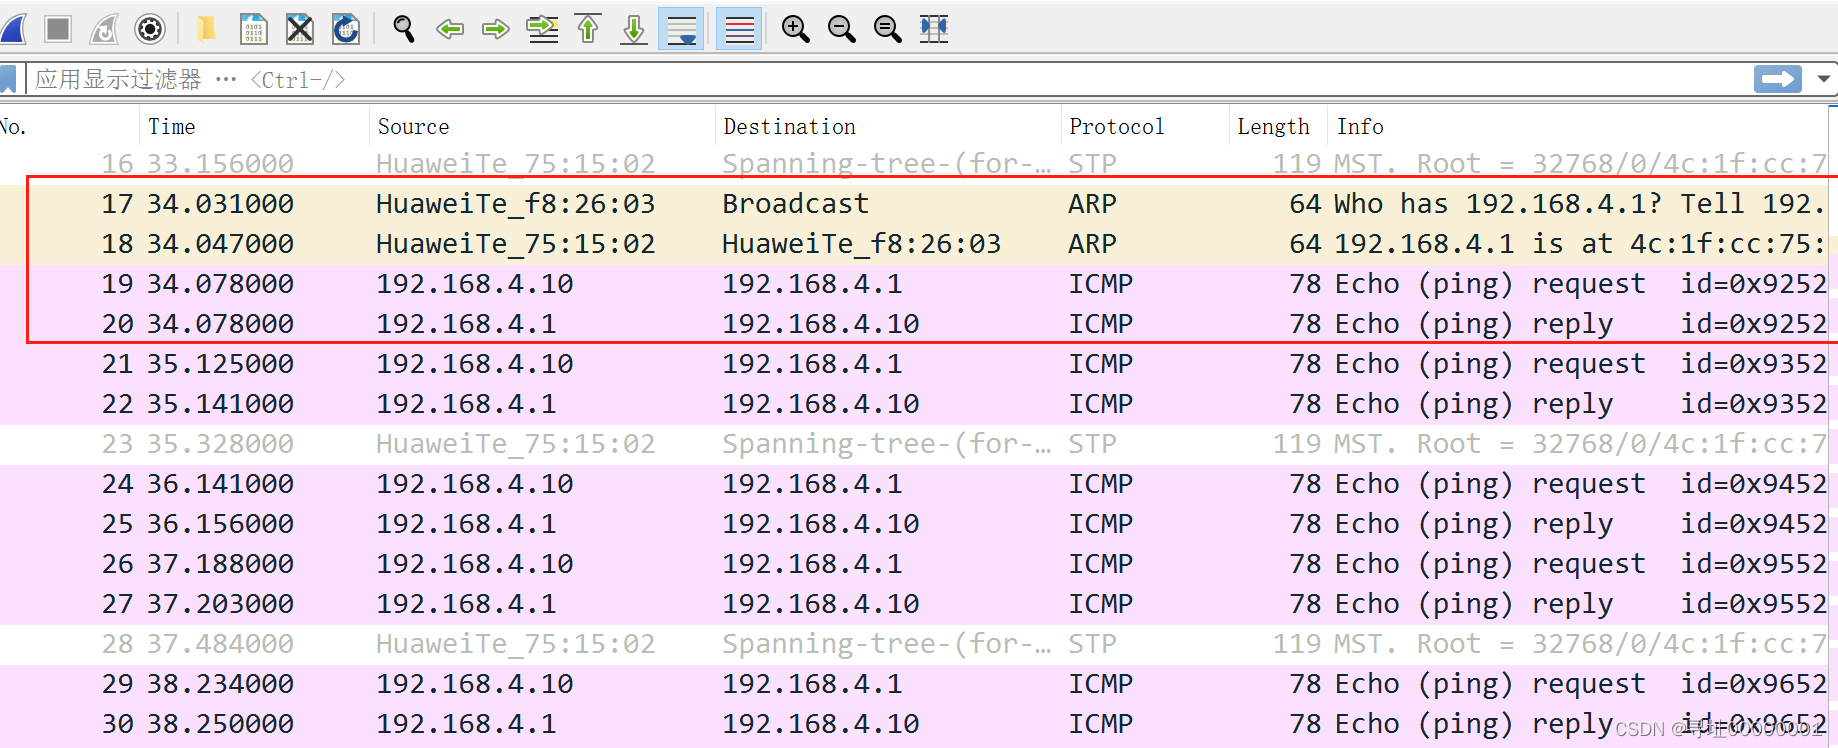Open capture options gear icon

coord(150,29)
